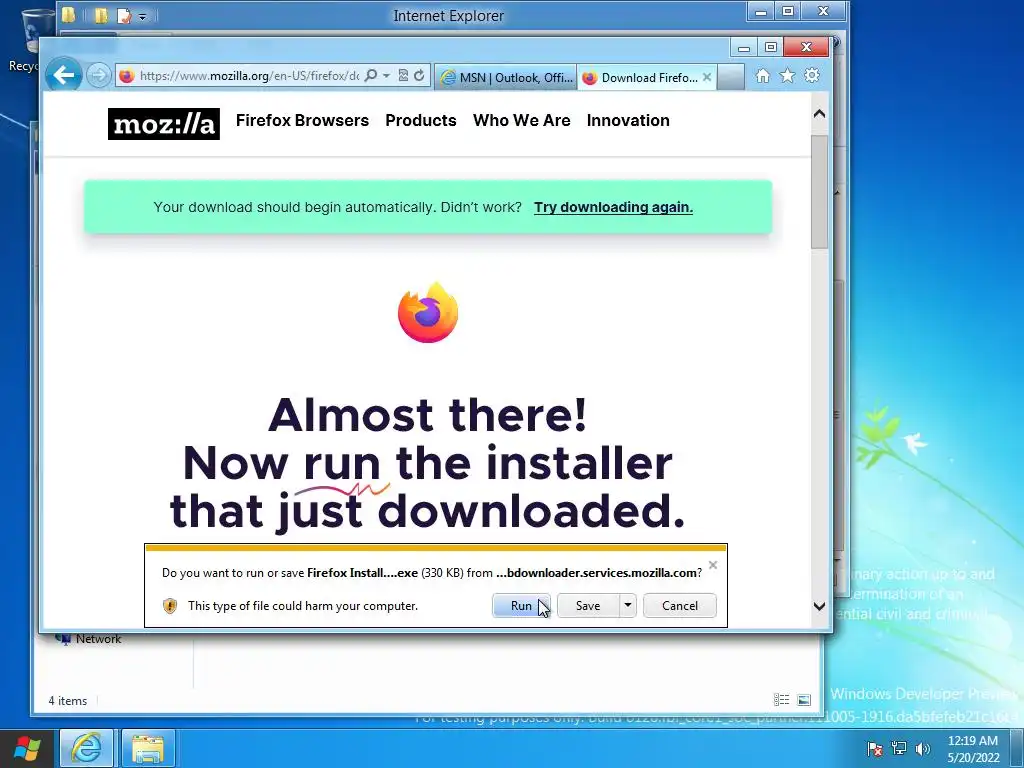Switch Explorer to large icons view
Screen dimensions: 1024x768
point(804,700)
